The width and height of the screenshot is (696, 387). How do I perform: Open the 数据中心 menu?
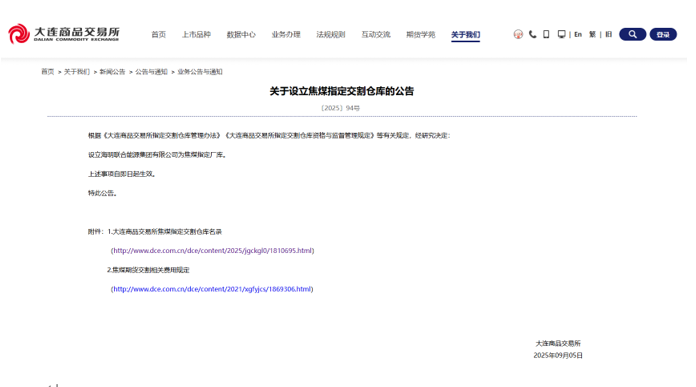(241, 34)
